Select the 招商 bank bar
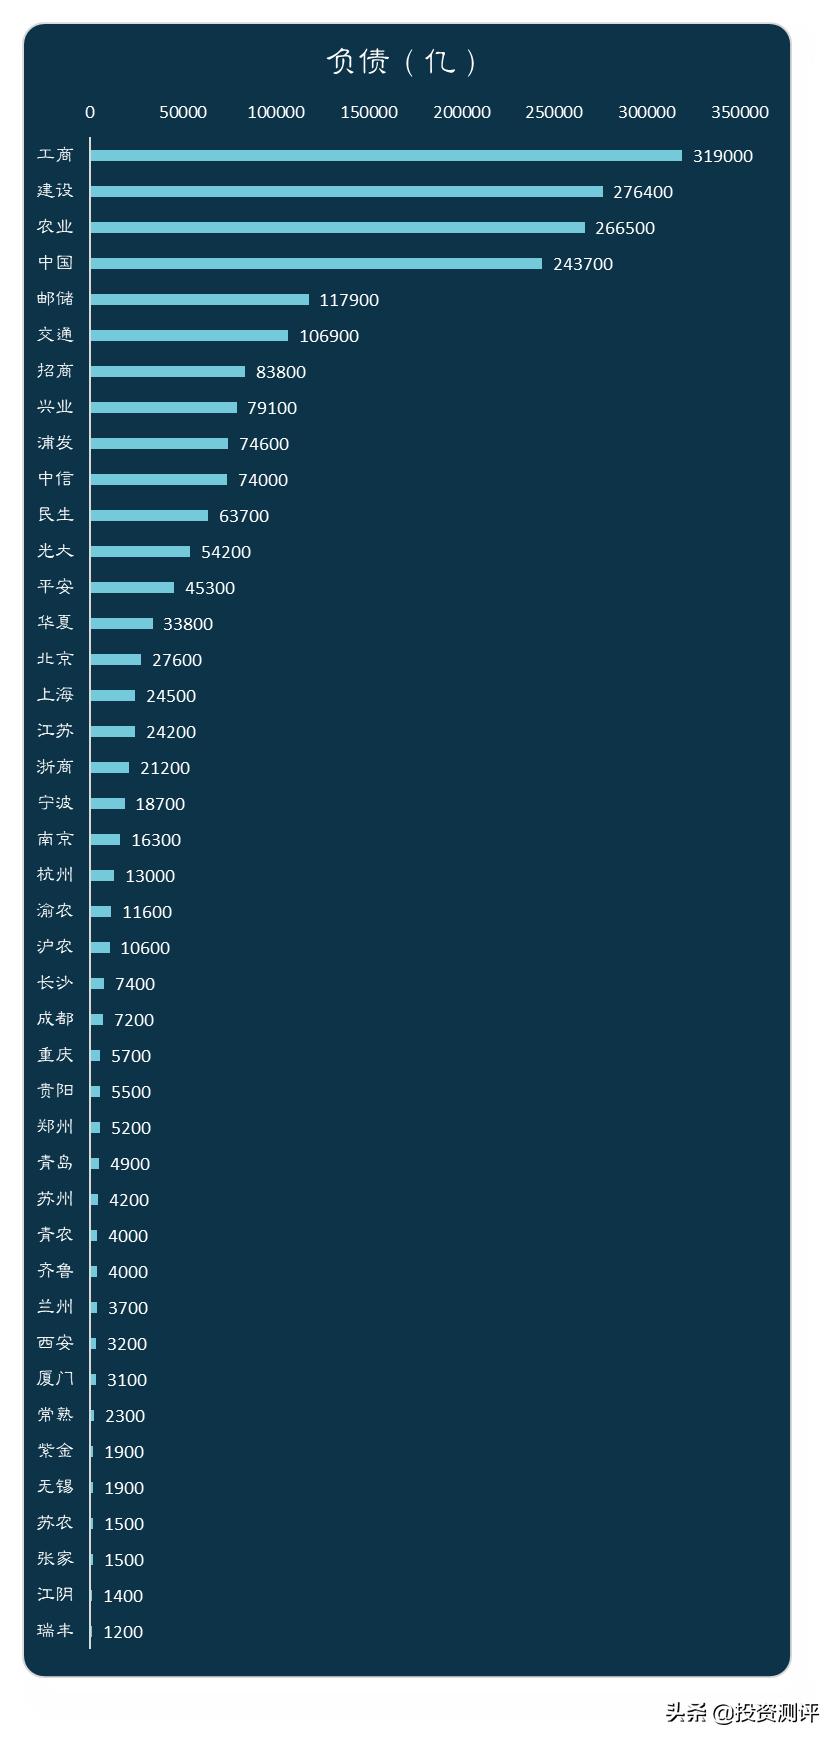 point(167,372)
